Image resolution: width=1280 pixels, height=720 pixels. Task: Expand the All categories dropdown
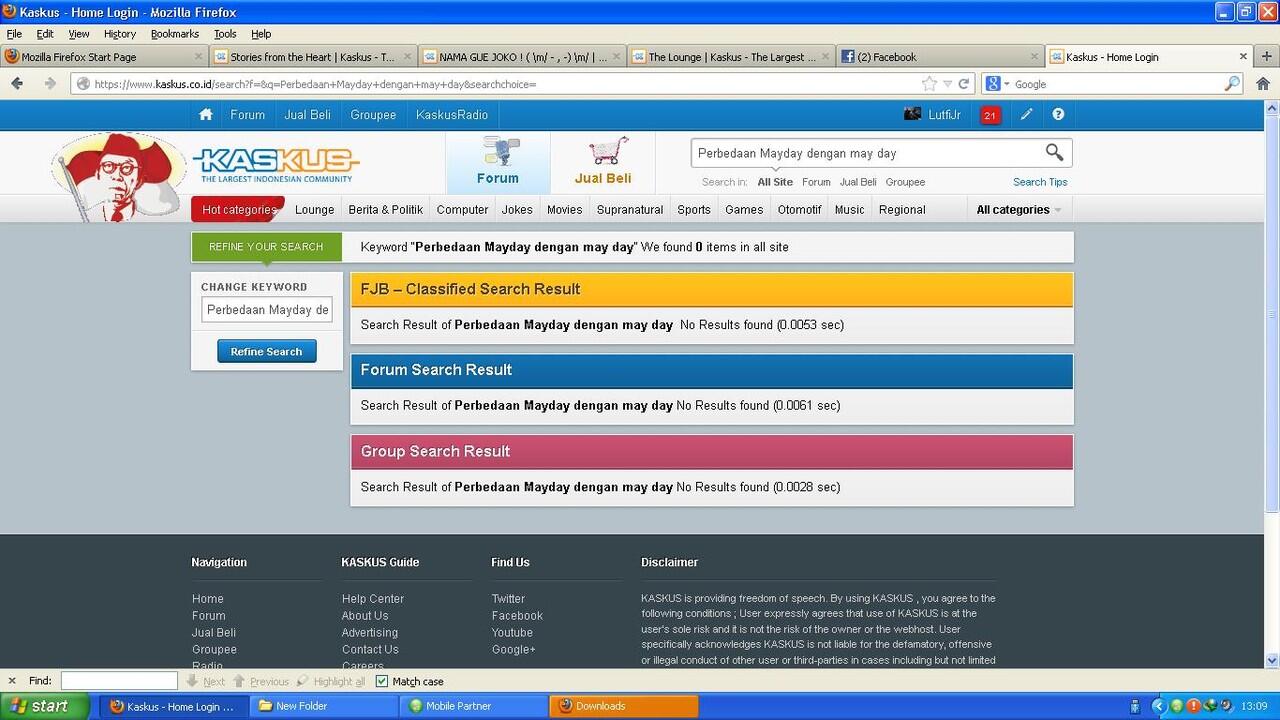(x=1018, y=210)
